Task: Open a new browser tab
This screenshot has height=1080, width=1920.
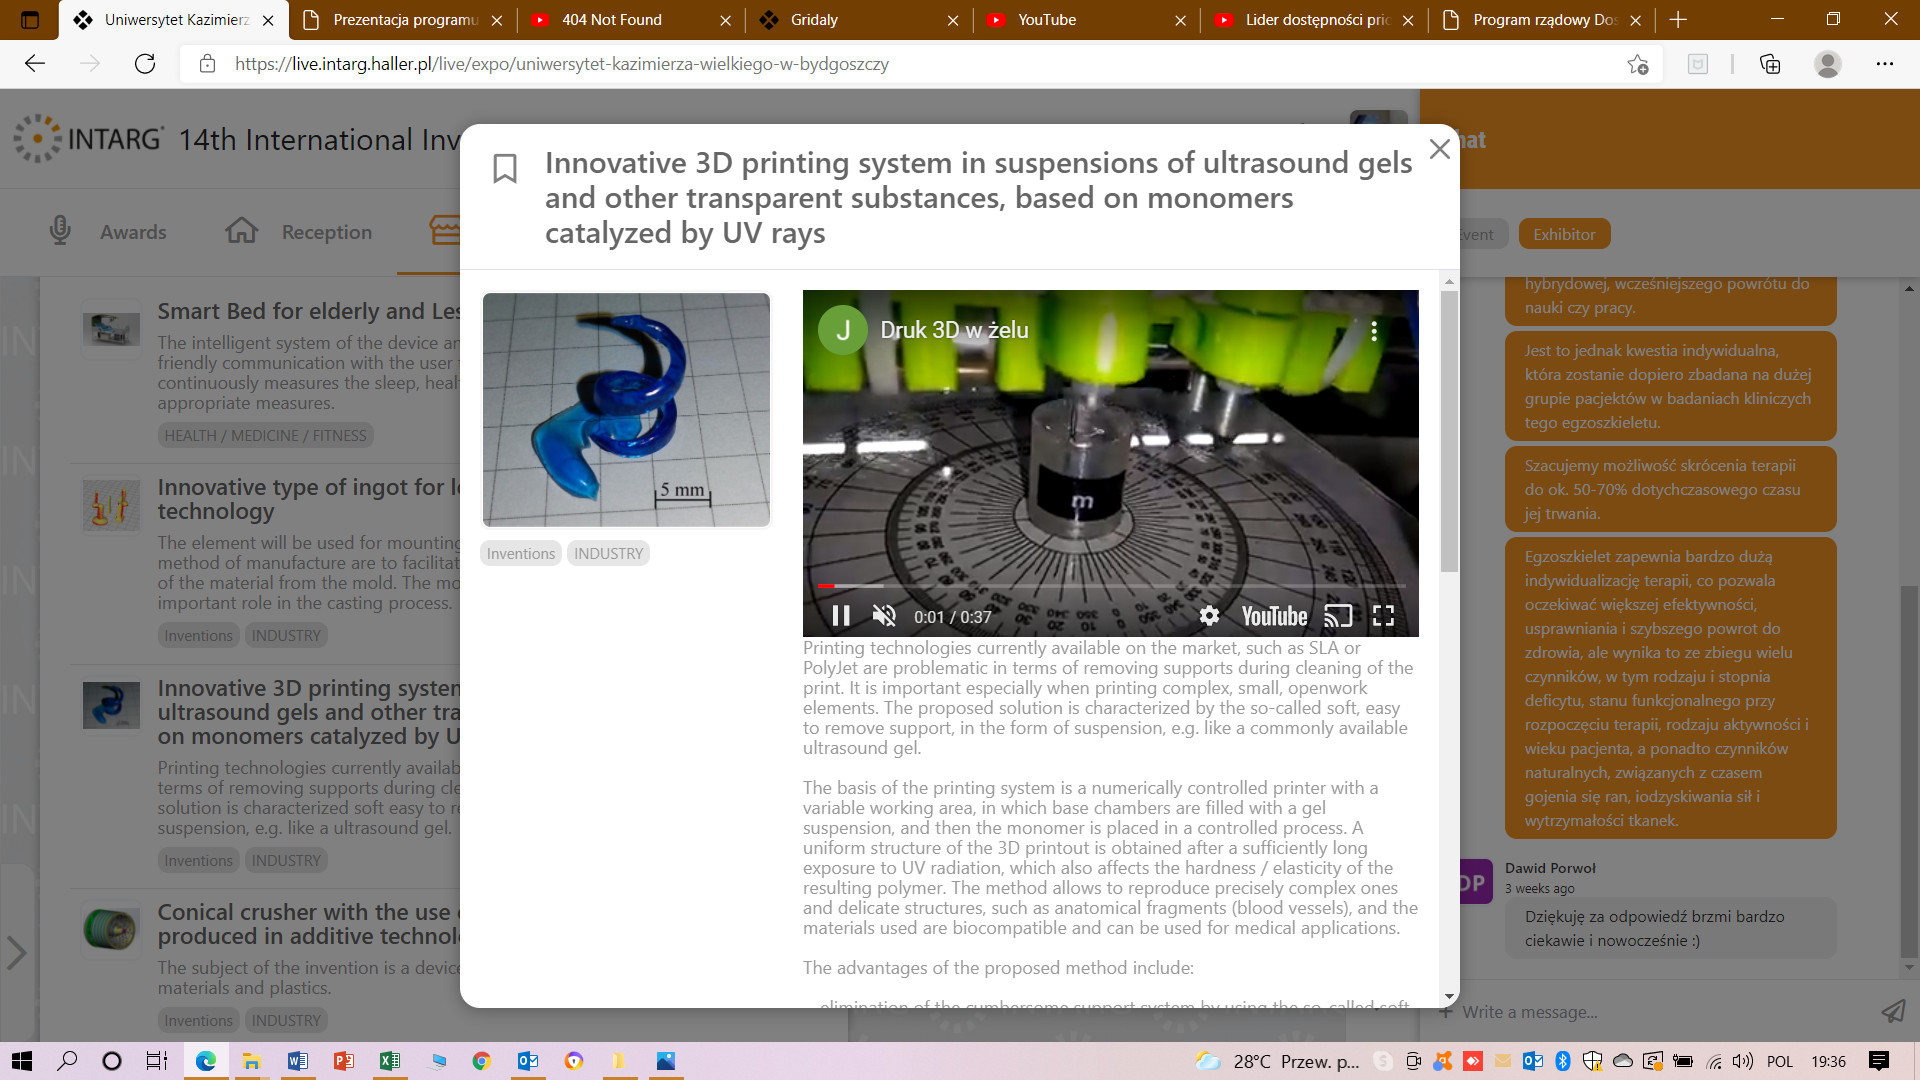Action: (1678, 20)
